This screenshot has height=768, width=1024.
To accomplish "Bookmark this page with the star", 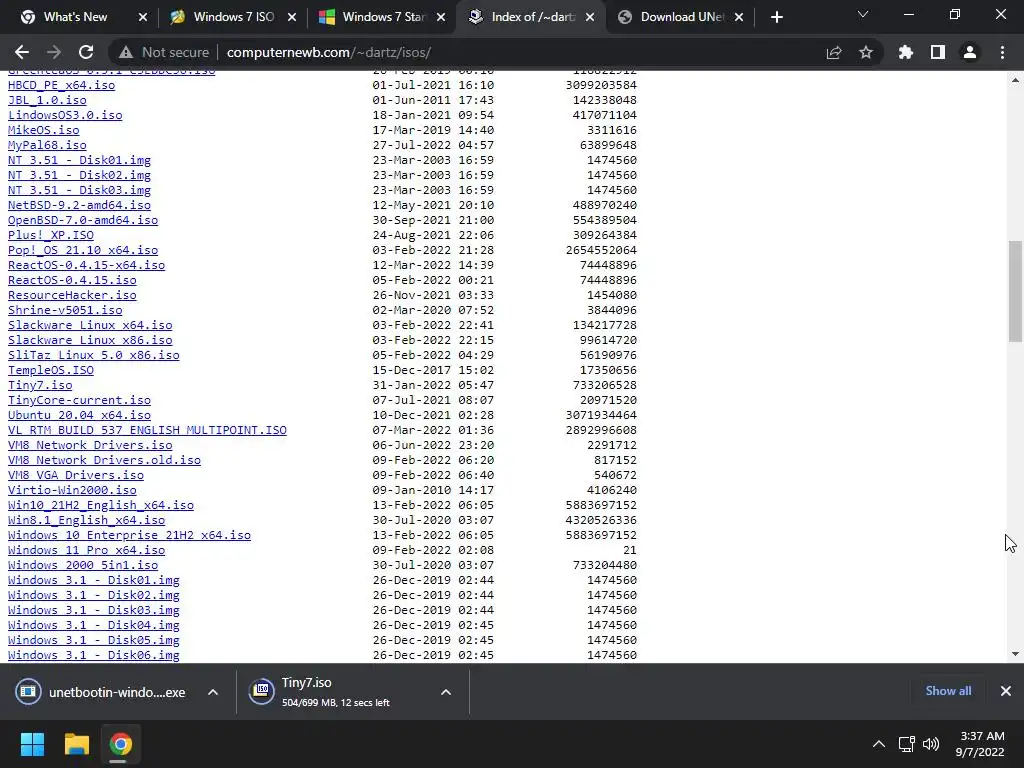I will [x=866, y=52].
